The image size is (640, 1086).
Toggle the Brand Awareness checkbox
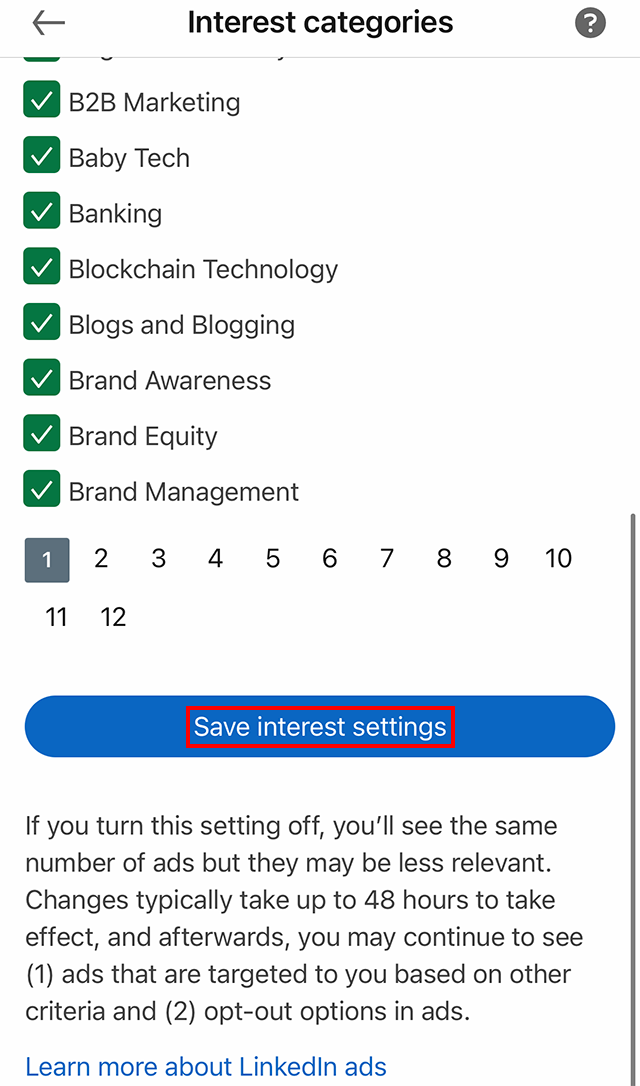[x=41, y=378]
